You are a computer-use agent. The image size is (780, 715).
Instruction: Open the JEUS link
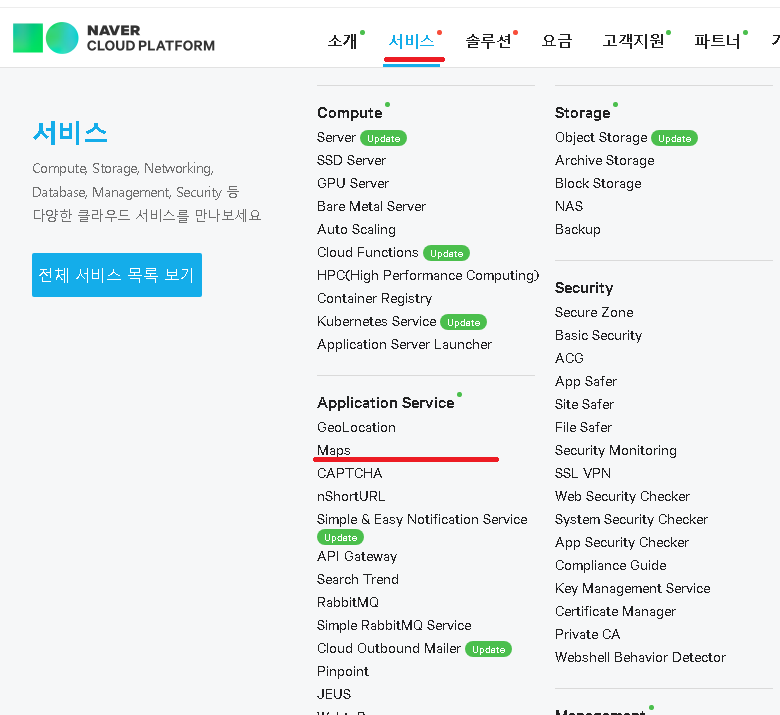[x=334, y=694]
